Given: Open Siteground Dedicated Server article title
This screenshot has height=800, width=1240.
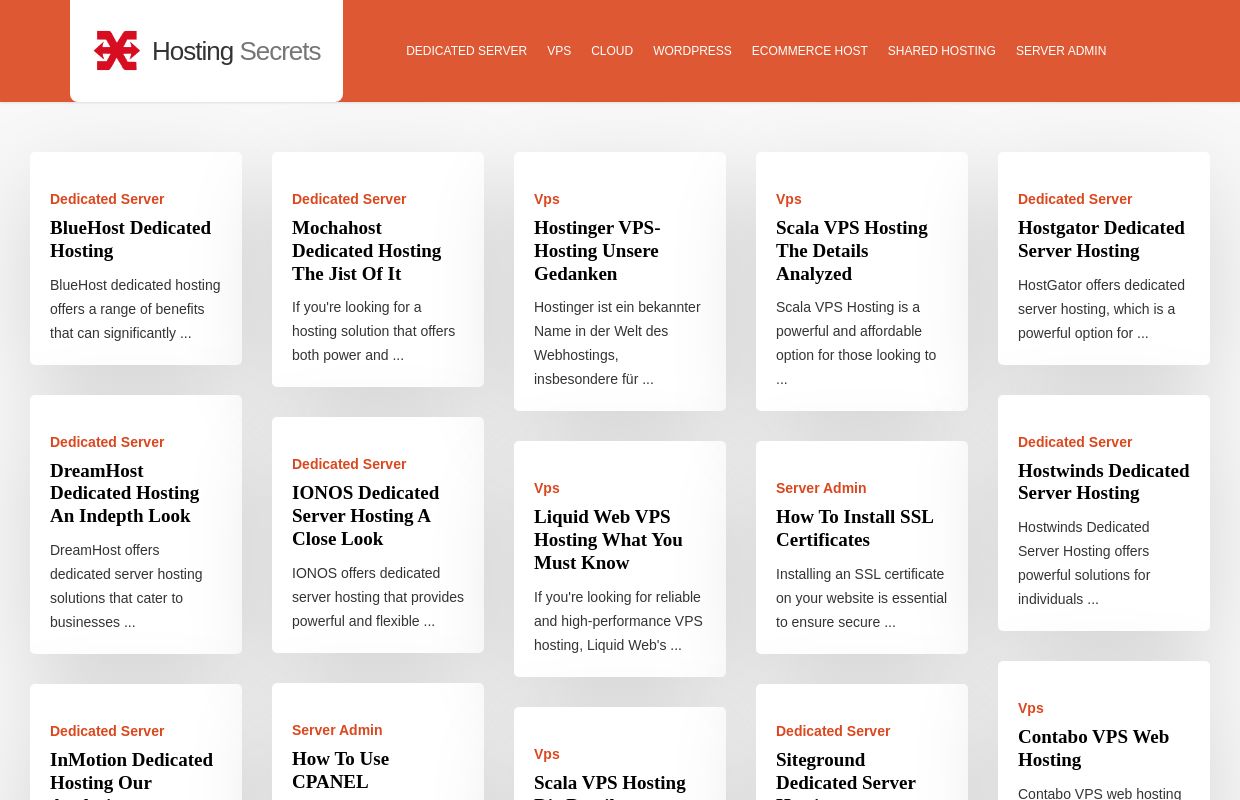Looking at the screenshot, I should [846, 773].
